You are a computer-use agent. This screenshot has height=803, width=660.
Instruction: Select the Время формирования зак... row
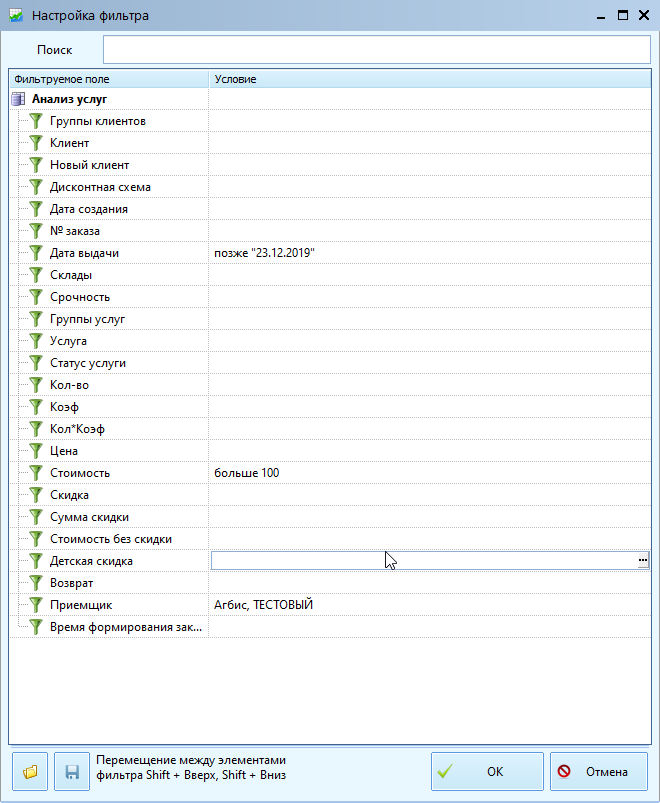click(330, 627)
